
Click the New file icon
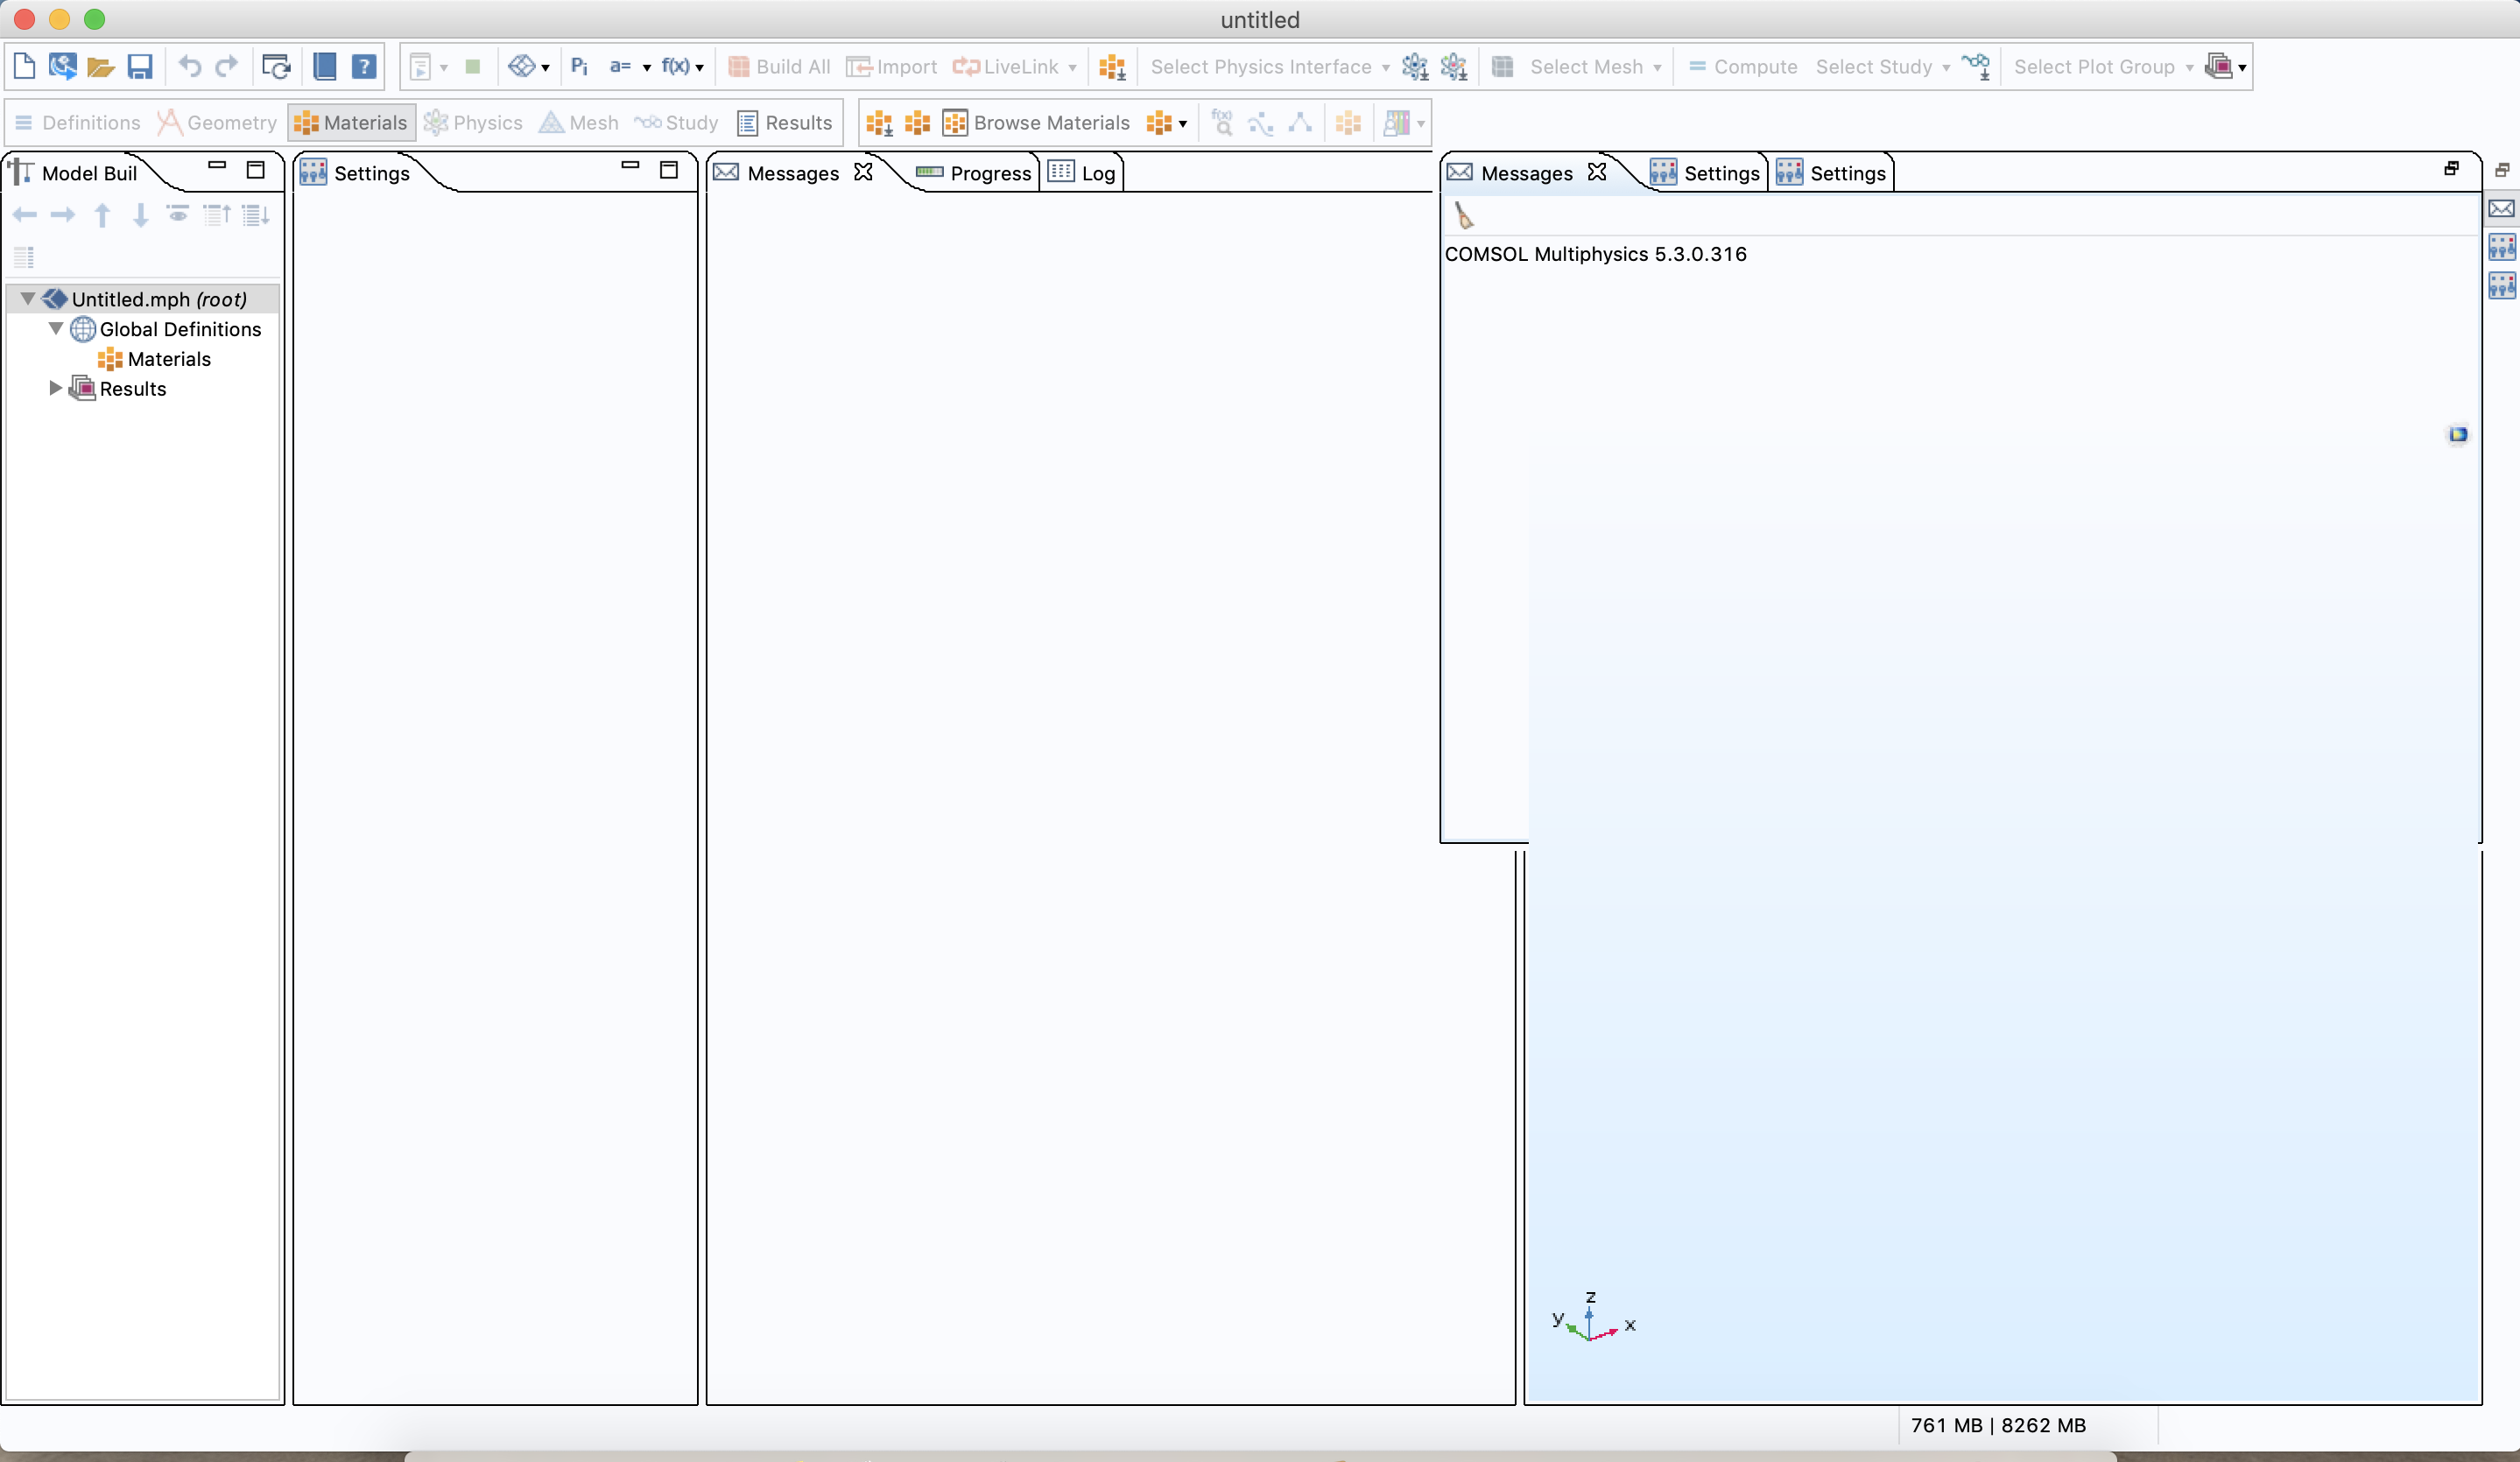click(24, 66)
